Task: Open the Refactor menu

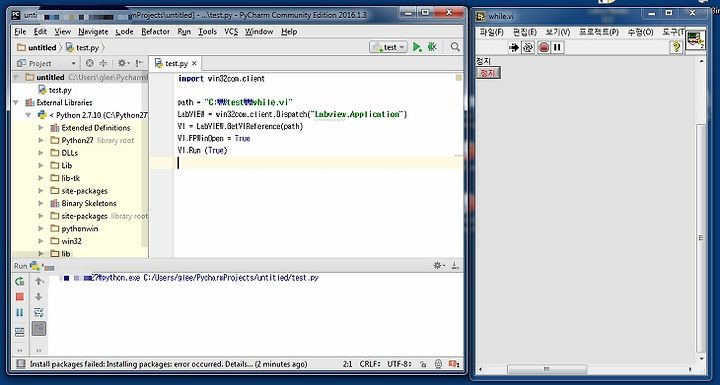Action: tap(156, 32)
